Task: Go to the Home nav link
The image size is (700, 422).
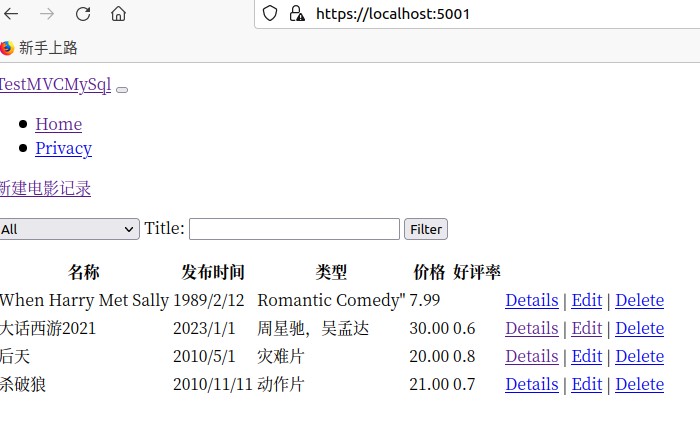Action: 58,124
